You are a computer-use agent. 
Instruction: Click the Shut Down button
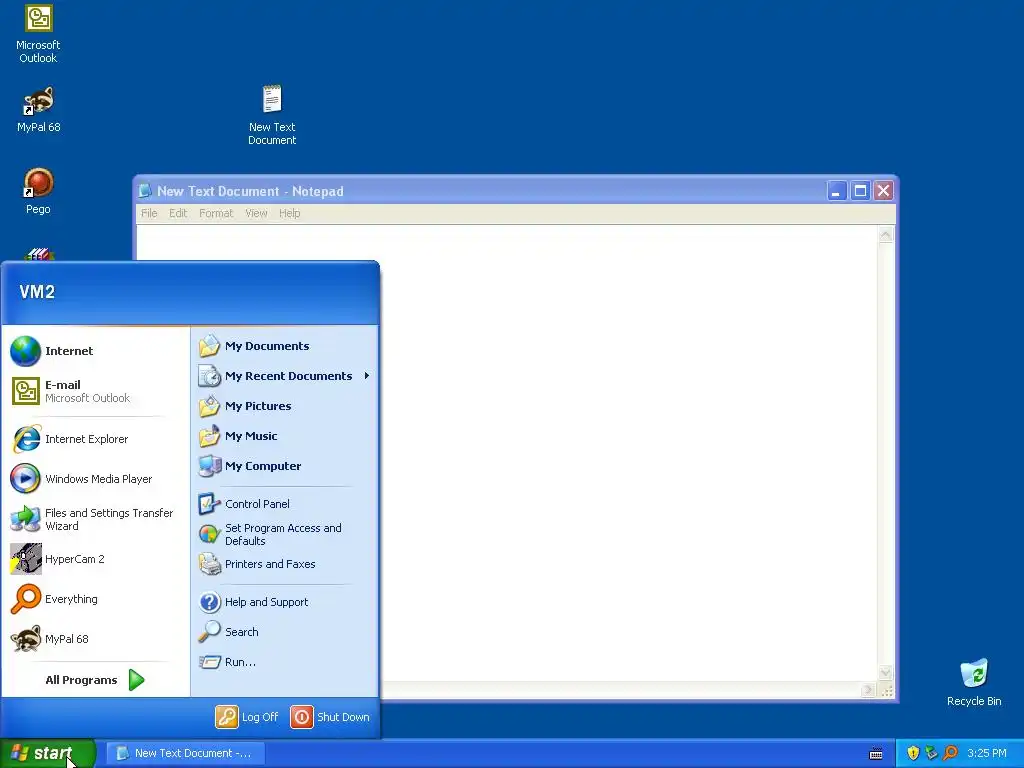330,717
